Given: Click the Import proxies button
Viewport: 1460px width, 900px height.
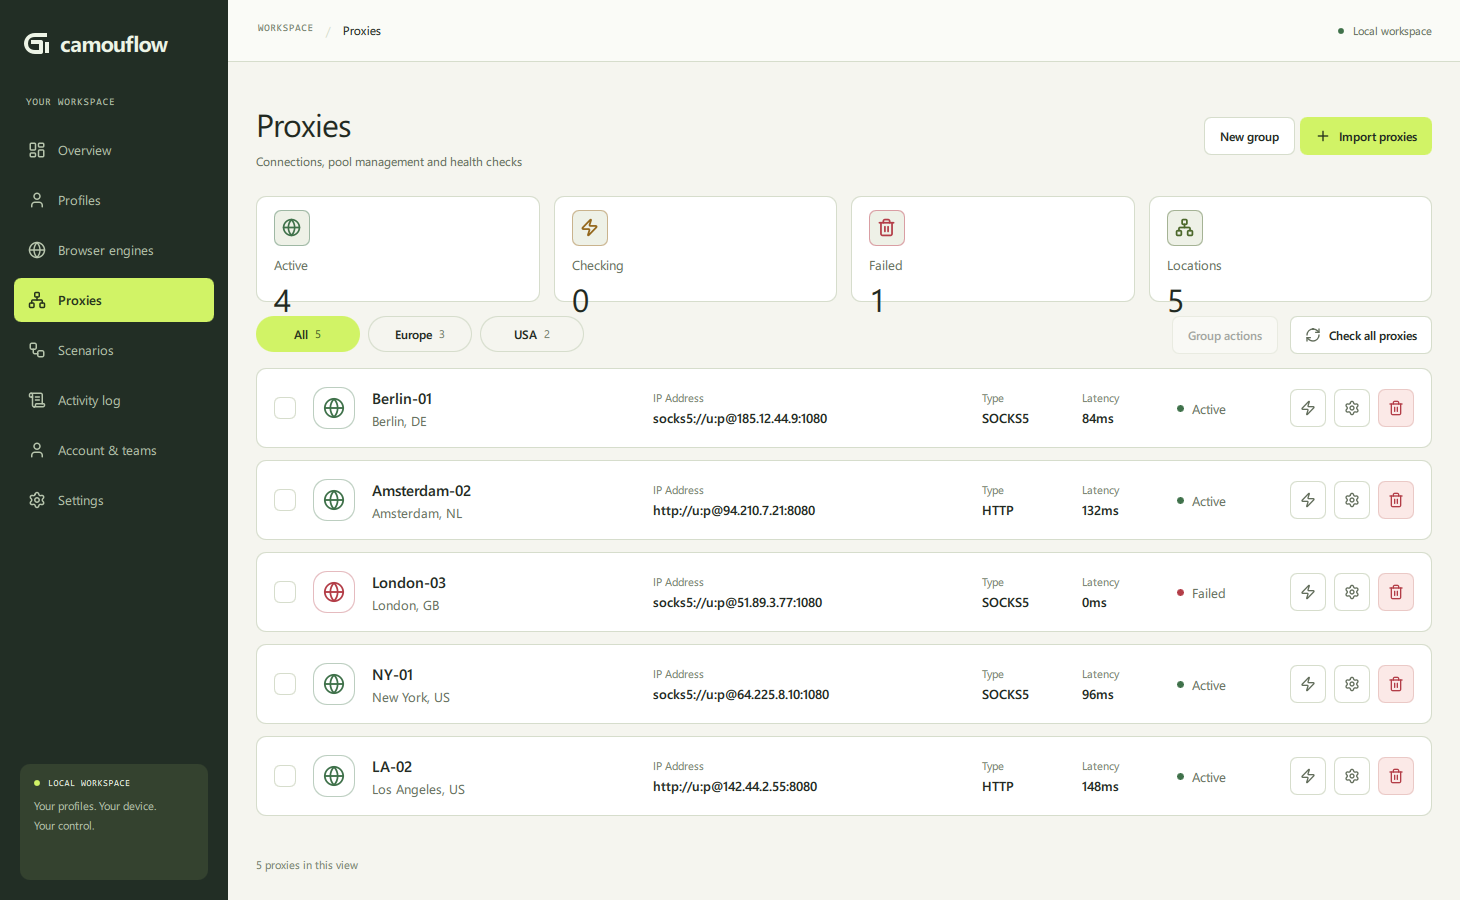Looking at the screenshot, I should coord(1366,136).
